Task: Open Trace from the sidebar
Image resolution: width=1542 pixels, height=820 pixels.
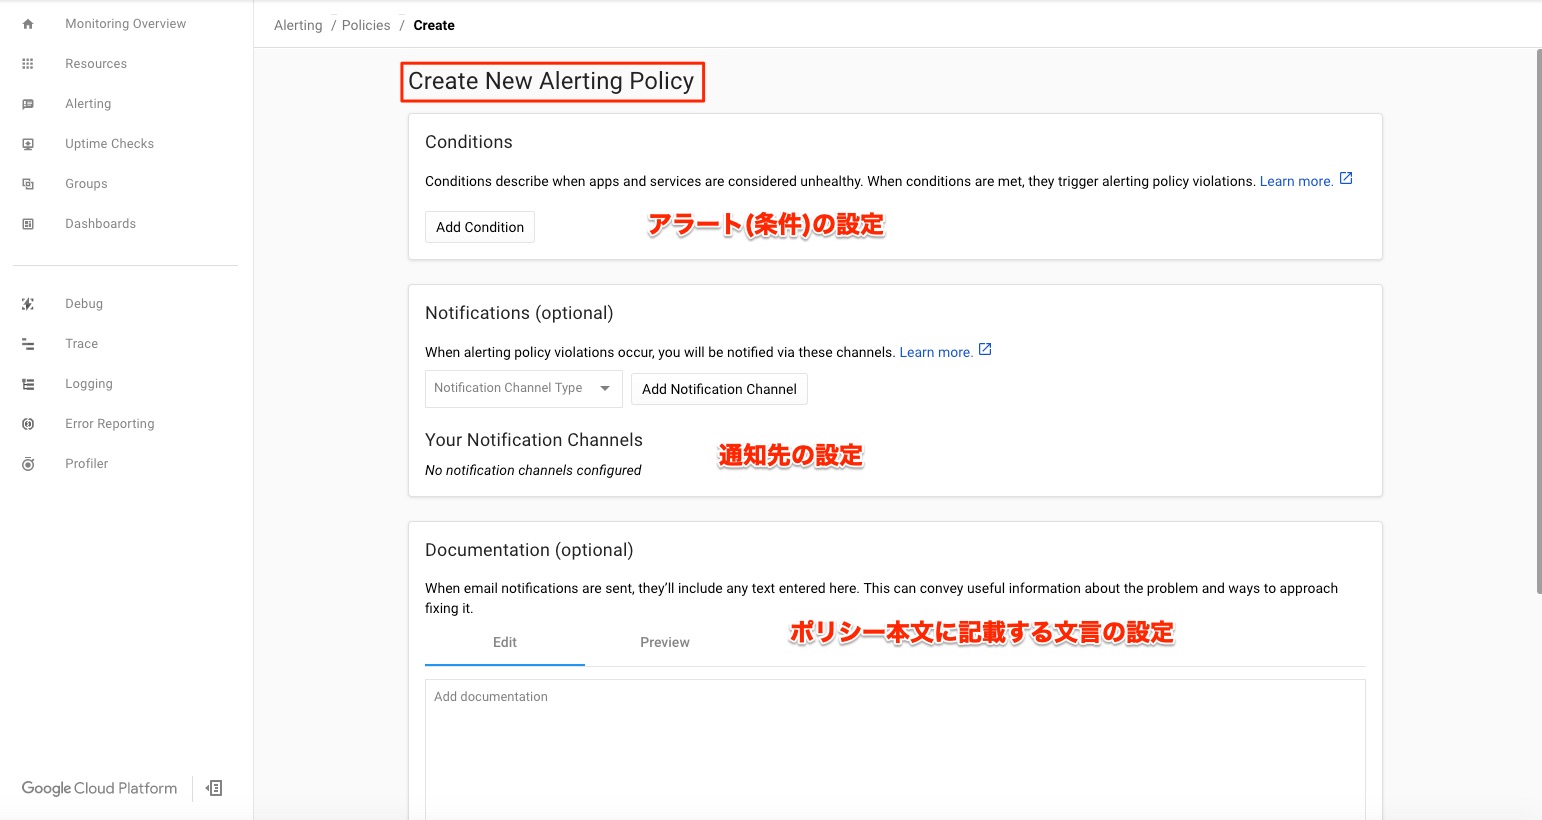Action: (81, 343)
